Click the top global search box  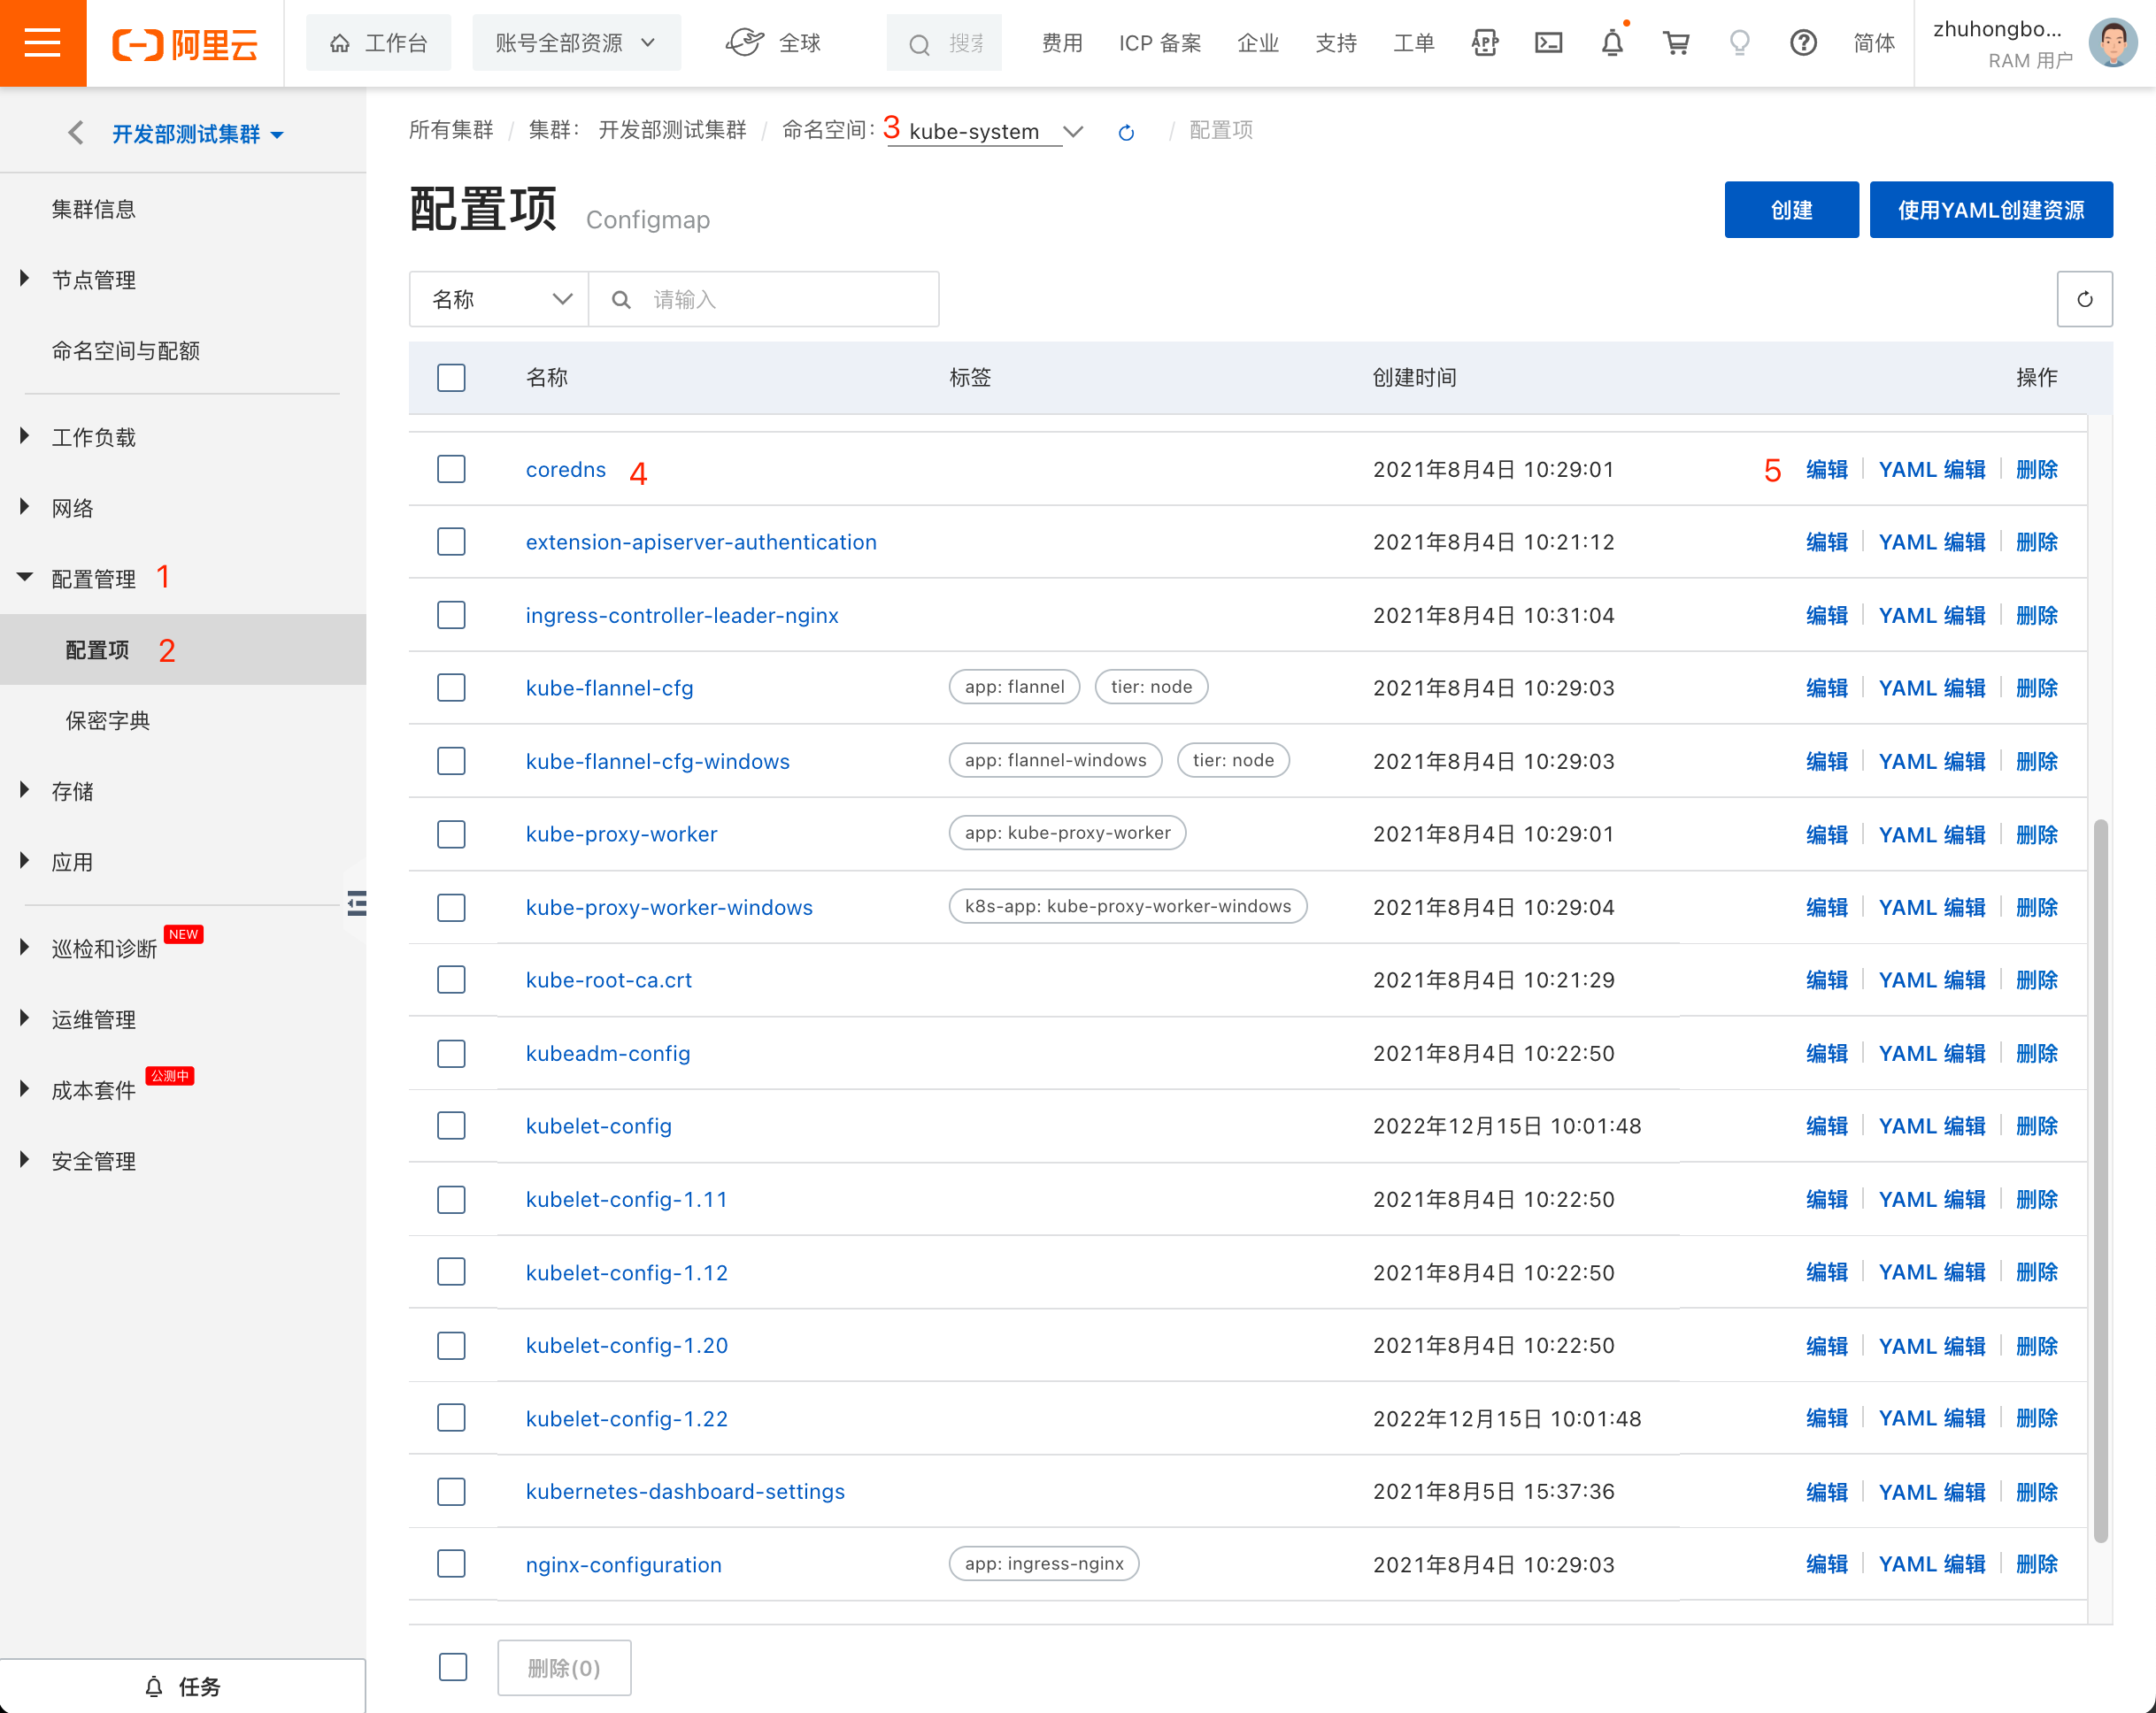click(x=944, y=43)
